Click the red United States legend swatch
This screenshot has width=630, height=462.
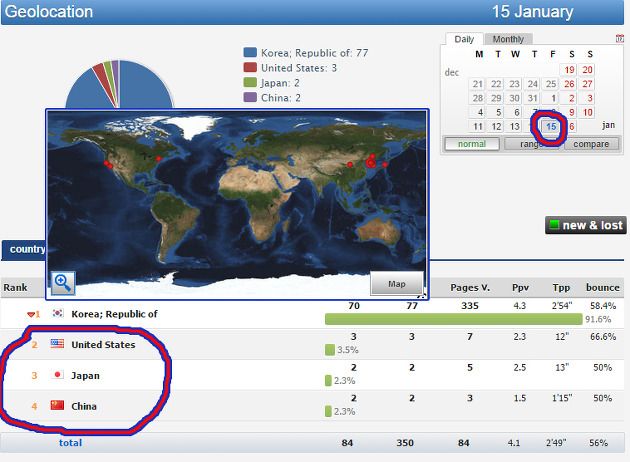pos(250,67)
